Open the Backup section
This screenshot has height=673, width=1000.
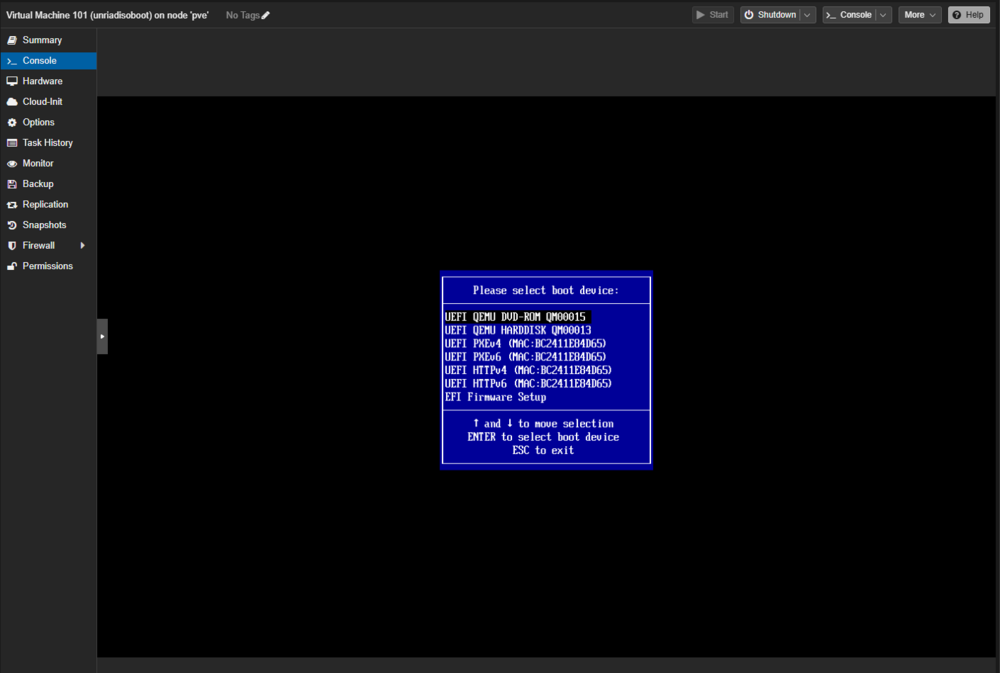tap(48, 184)
